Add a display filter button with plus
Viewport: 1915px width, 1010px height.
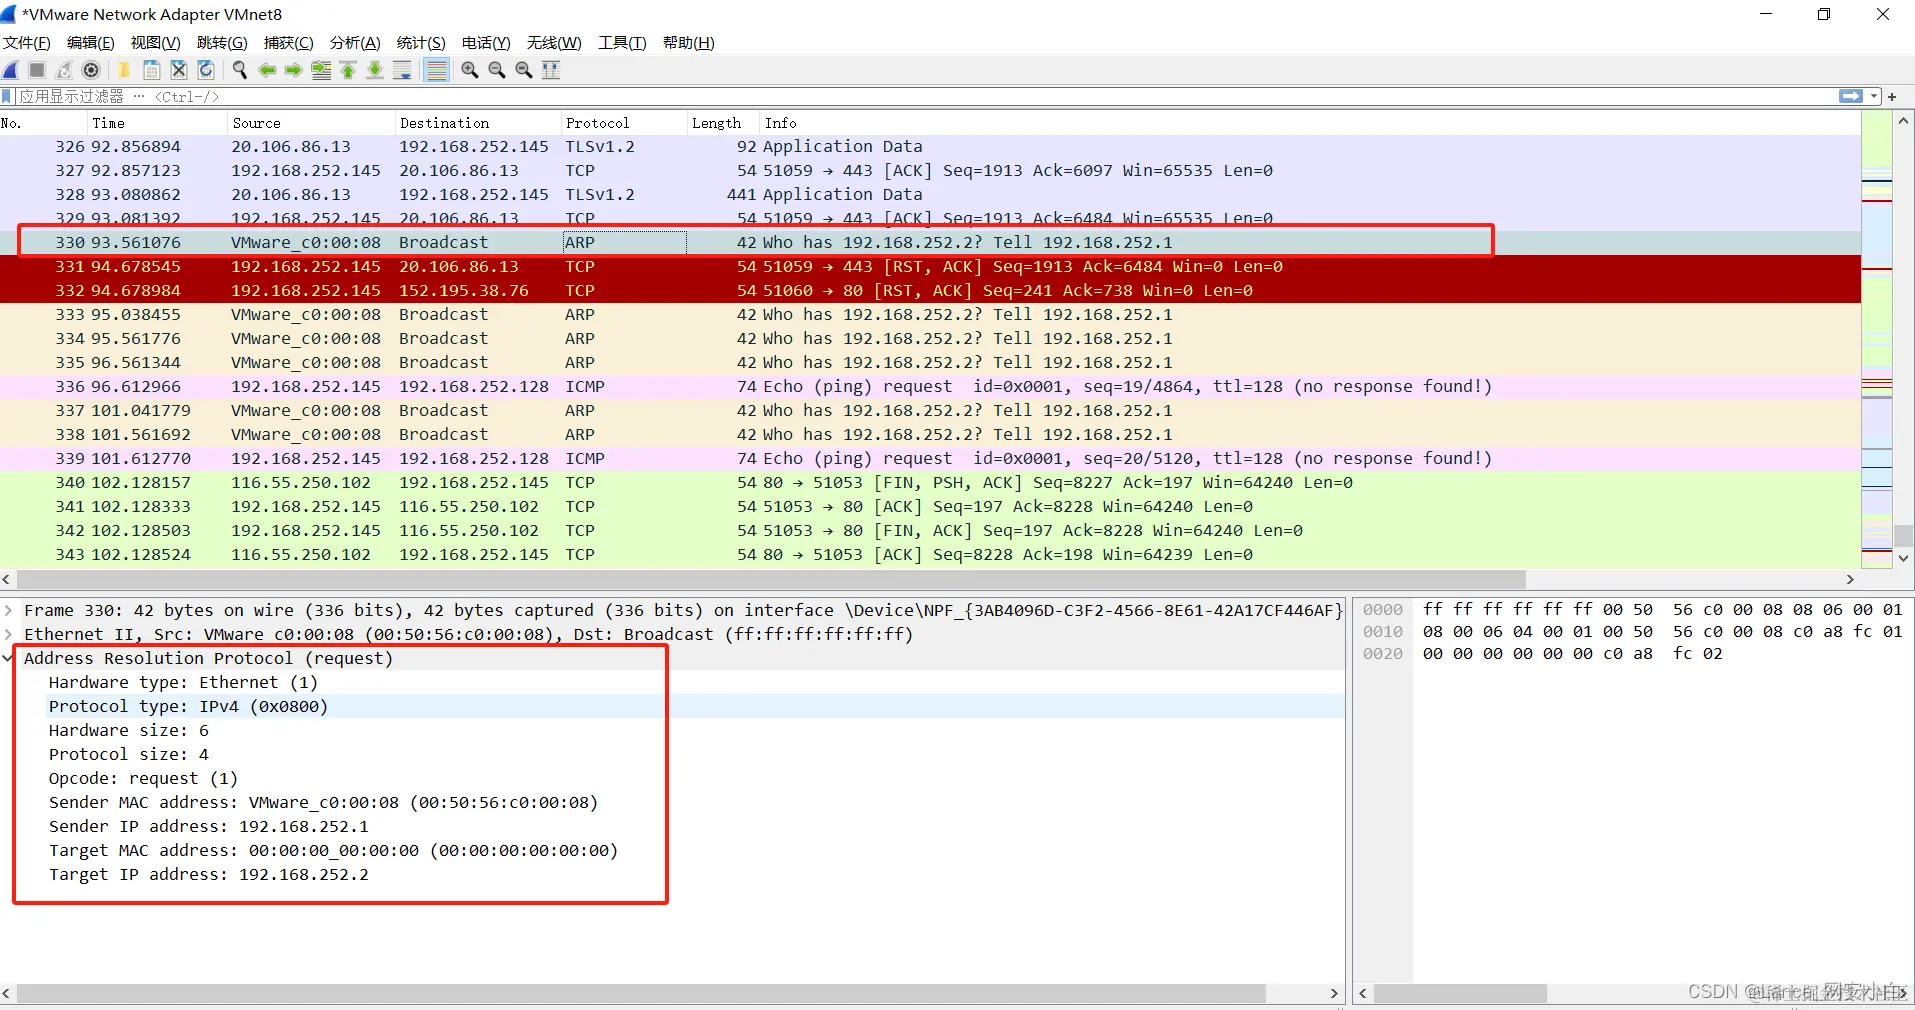(1892, 97)
